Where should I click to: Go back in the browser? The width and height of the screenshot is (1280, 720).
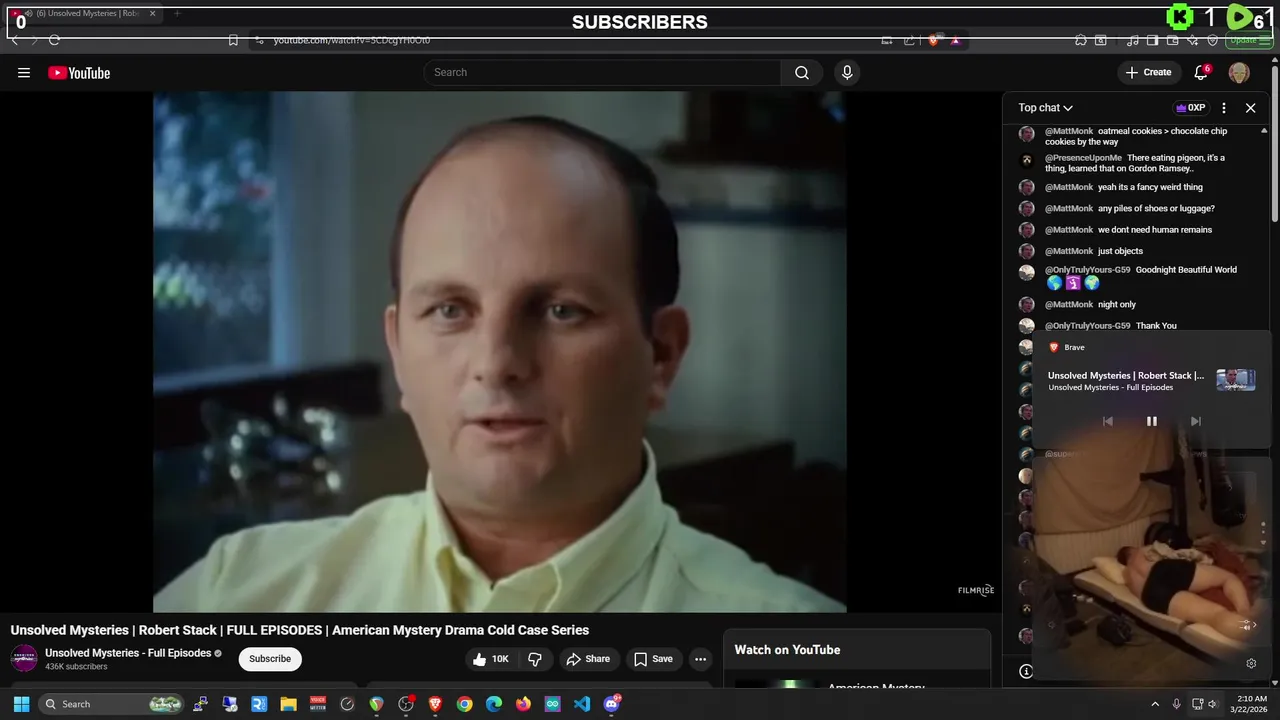(14, 40)
